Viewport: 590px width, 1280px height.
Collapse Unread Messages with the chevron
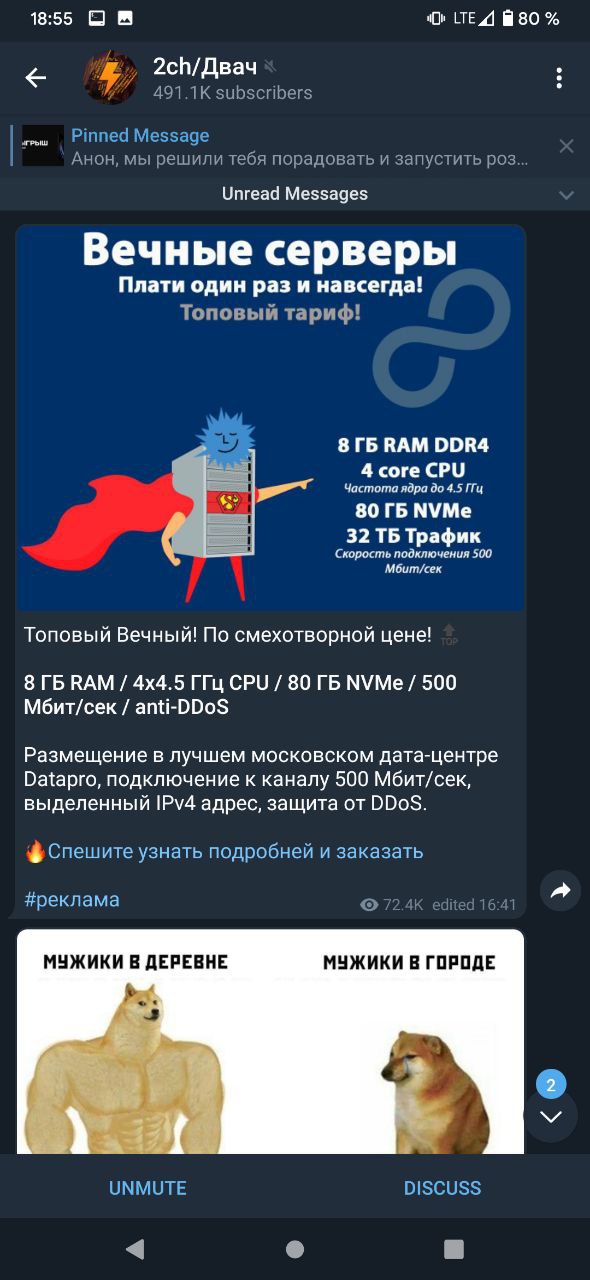566,195
